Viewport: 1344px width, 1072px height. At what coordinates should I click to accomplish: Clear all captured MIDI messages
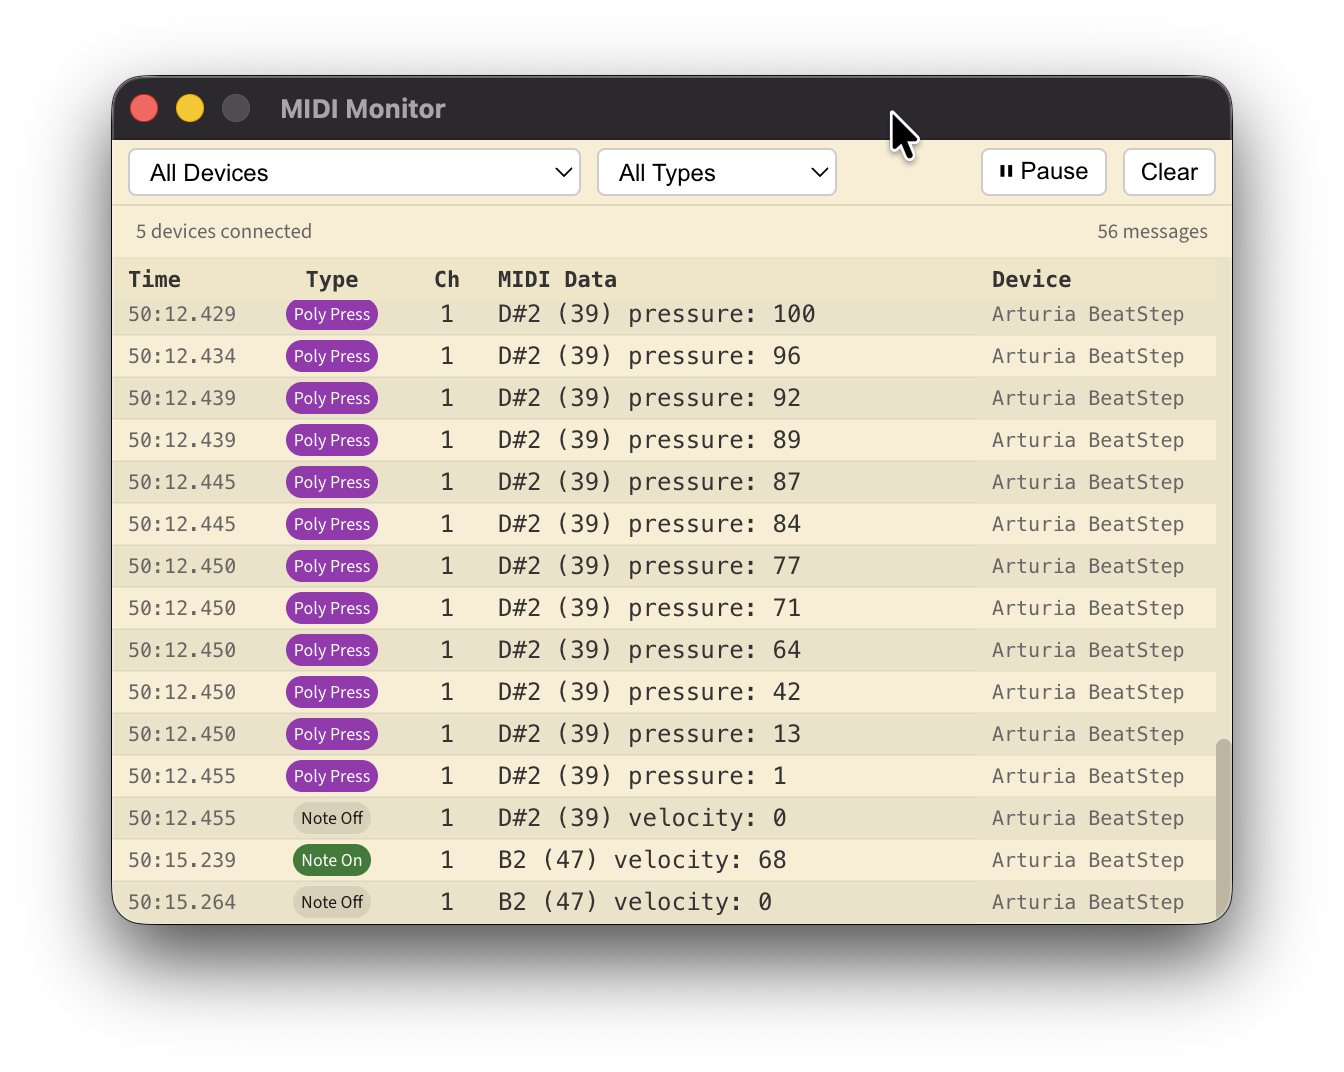tap(1169, 171)
